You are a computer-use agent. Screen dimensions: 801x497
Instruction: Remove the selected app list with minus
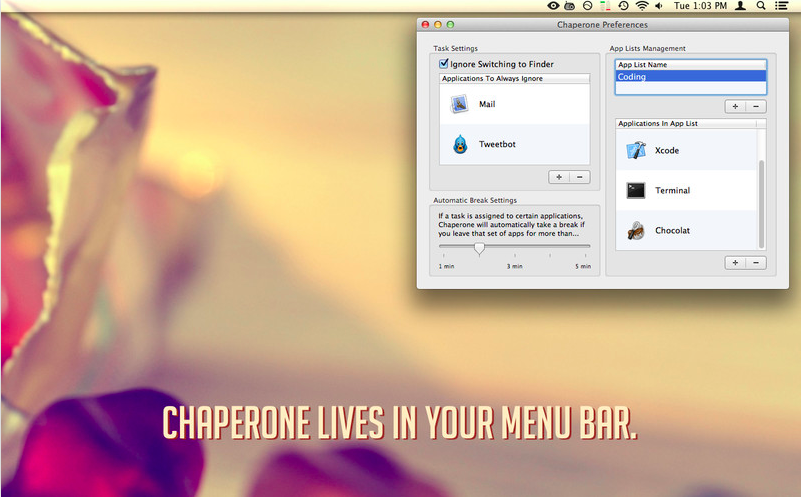pyautogui.click(x=756, y=107)
